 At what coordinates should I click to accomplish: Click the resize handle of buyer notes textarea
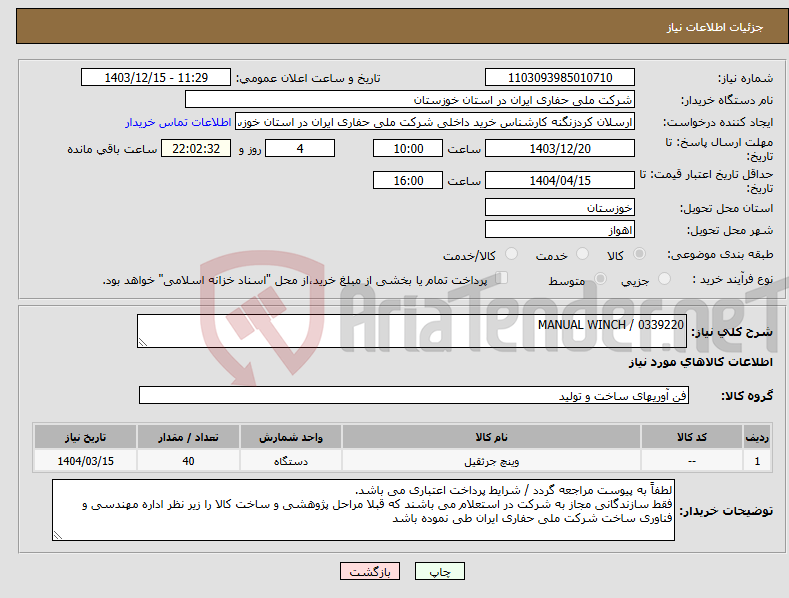58,536
